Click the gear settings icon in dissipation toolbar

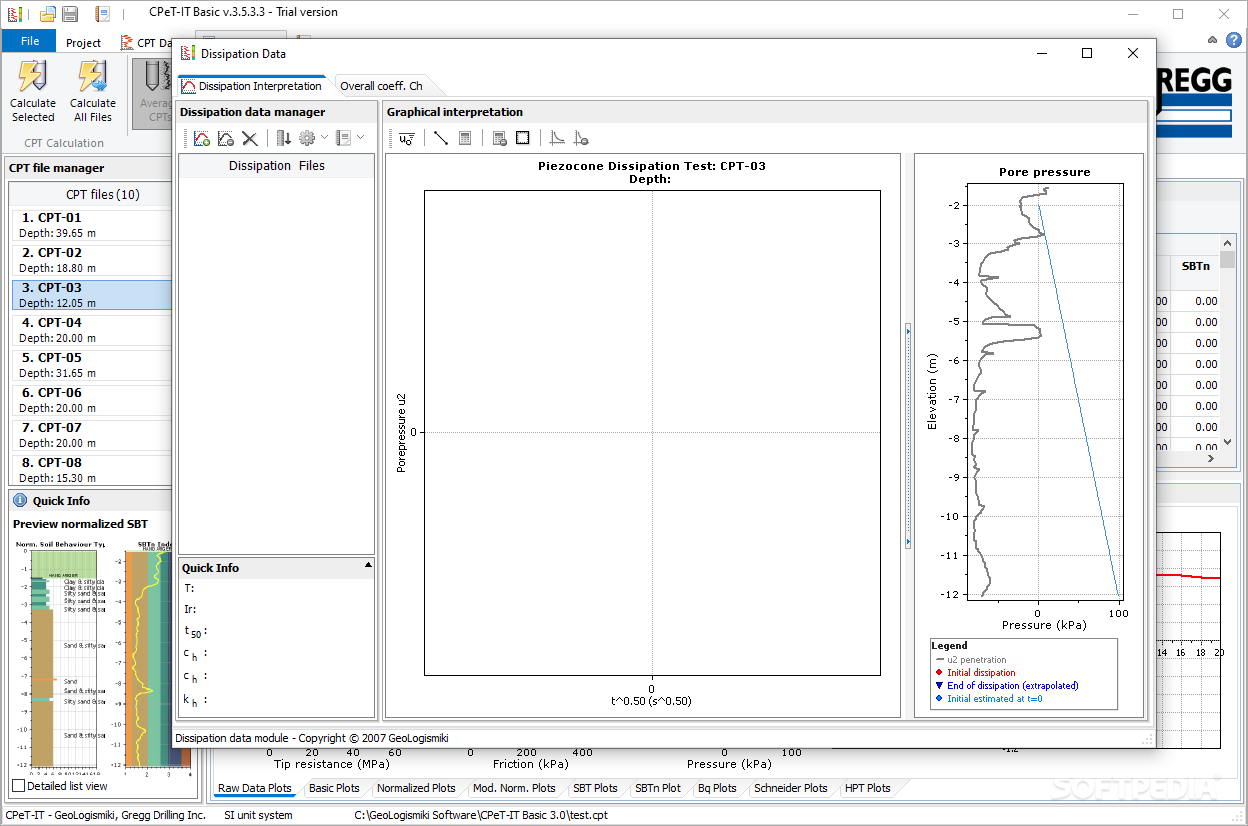tap(308, 138)
